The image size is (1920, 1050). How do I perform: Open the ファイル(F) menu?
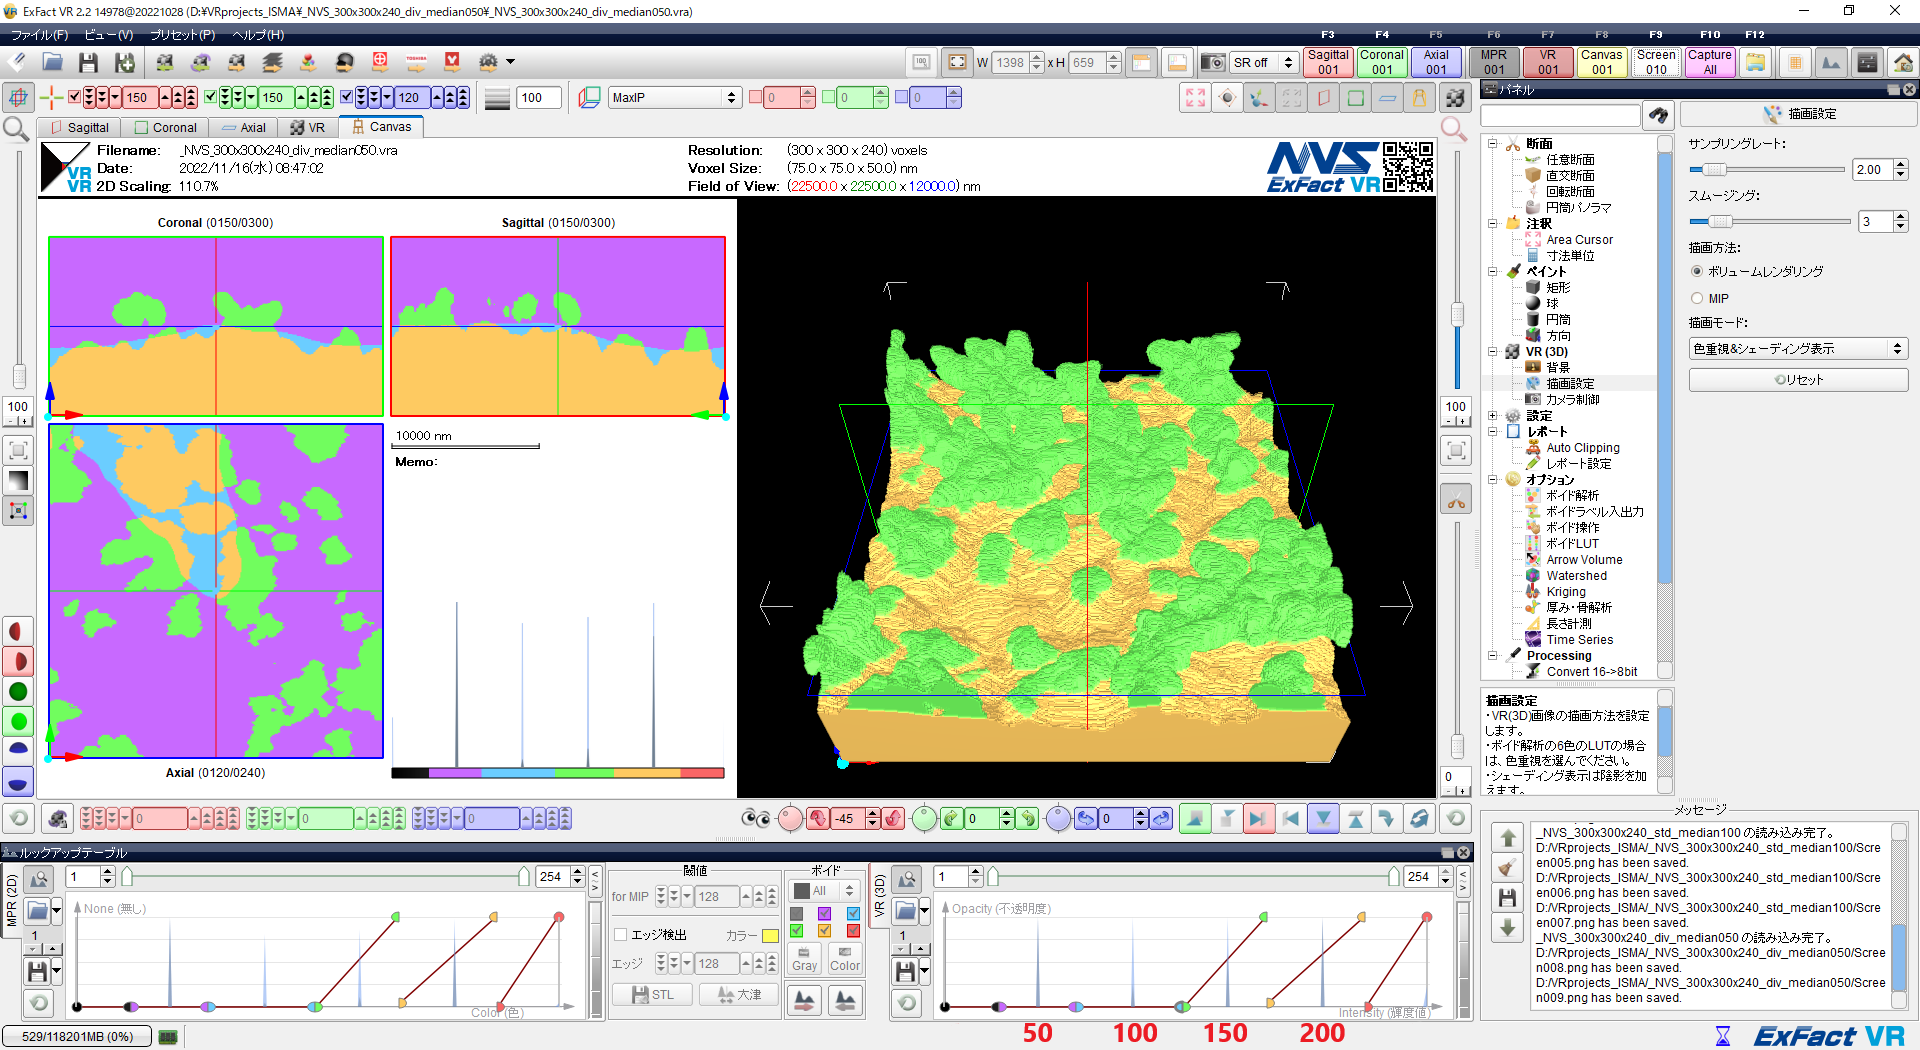pyautogui.click(x=38, y=35)
